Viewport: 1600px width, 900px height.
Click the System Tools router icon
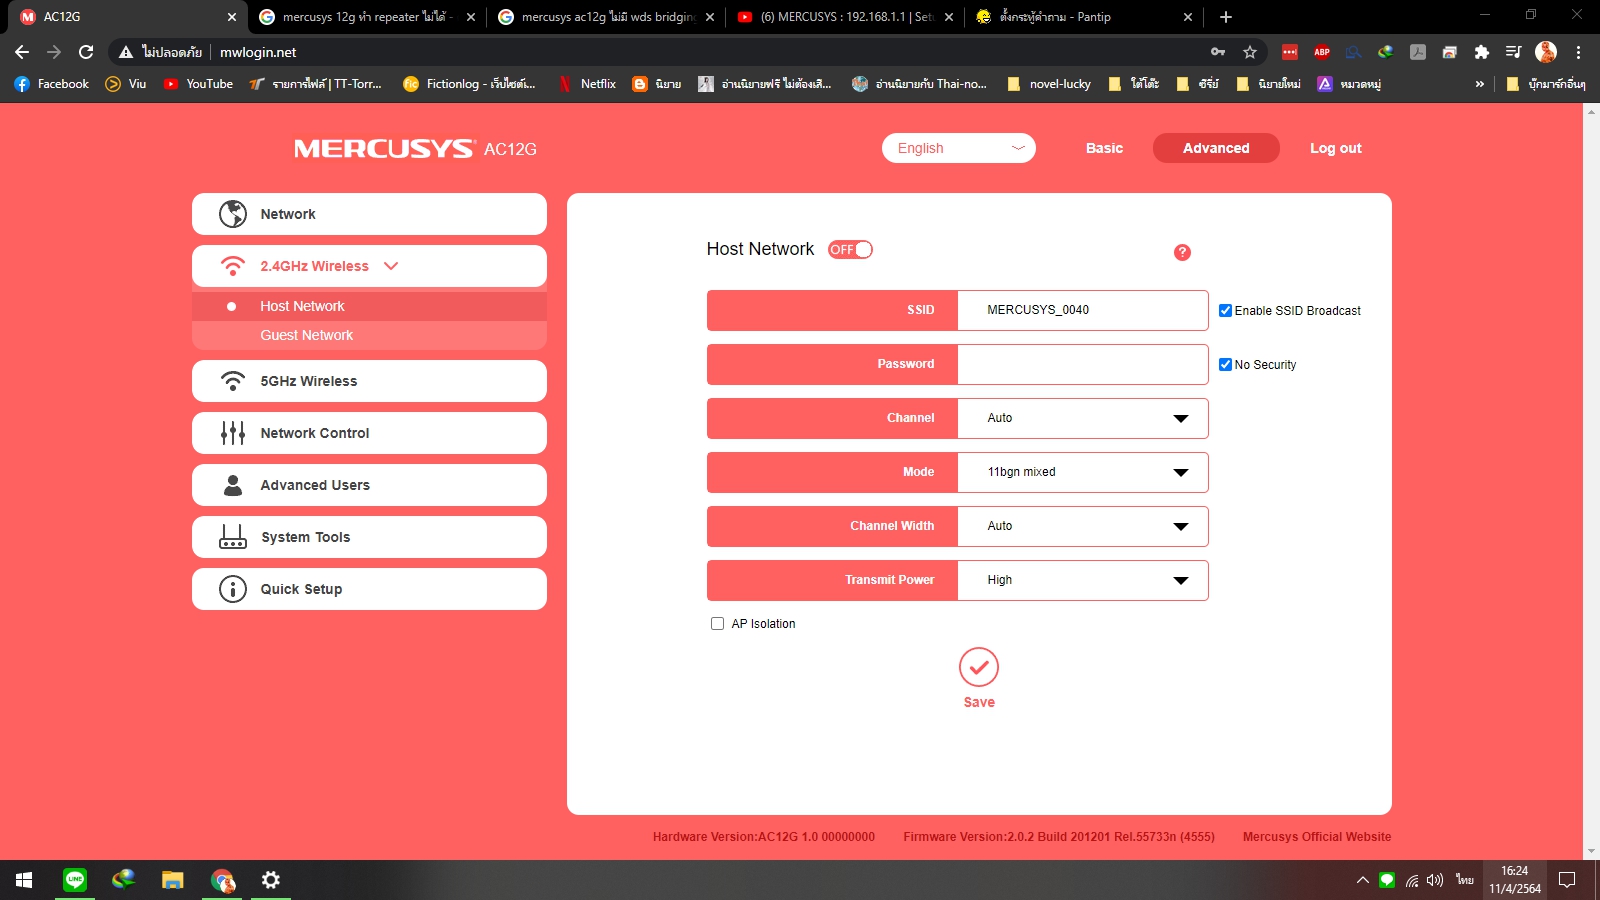(233, 537)
